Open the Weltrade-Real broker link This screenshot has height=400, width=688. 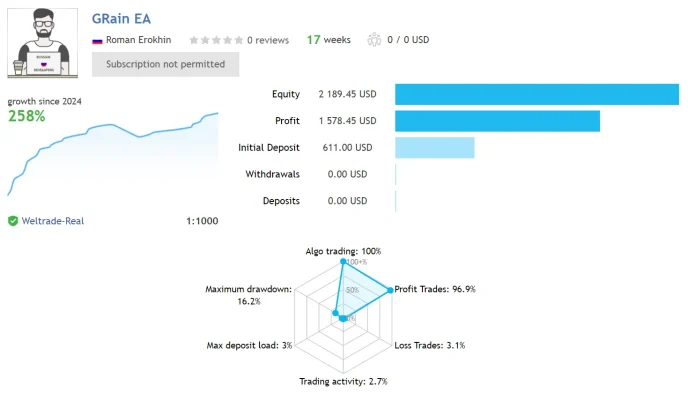[53, 221]
